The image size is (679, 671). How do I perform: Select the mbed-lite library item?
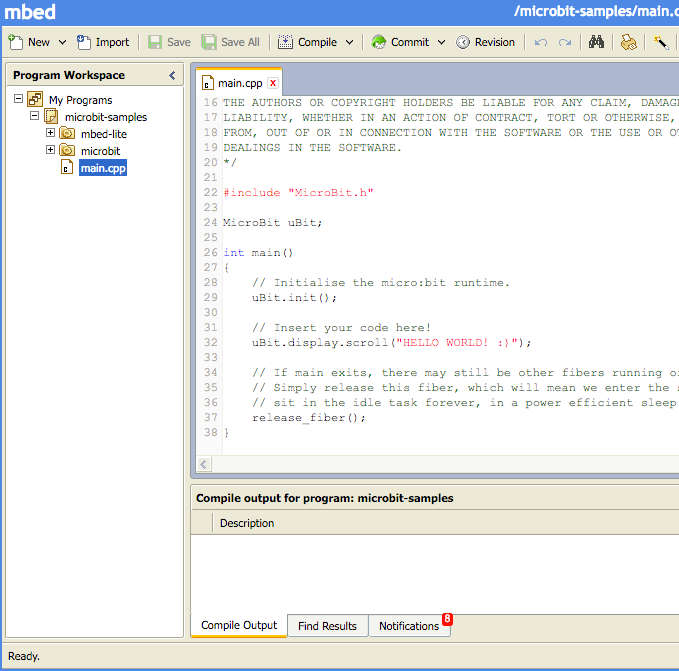click(104, 134)
